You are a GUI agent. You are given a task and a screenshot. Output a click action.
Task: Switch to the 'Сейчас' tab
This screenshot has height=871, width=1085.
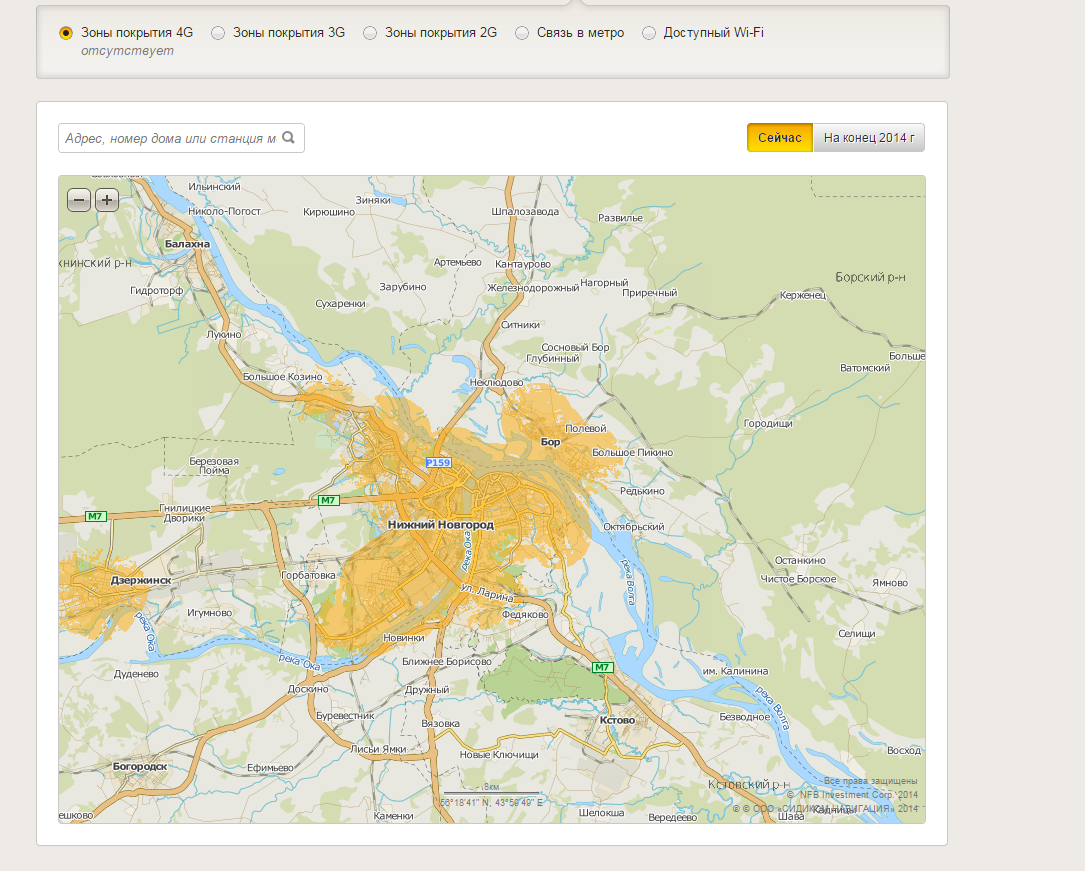(x=780, y=138)
